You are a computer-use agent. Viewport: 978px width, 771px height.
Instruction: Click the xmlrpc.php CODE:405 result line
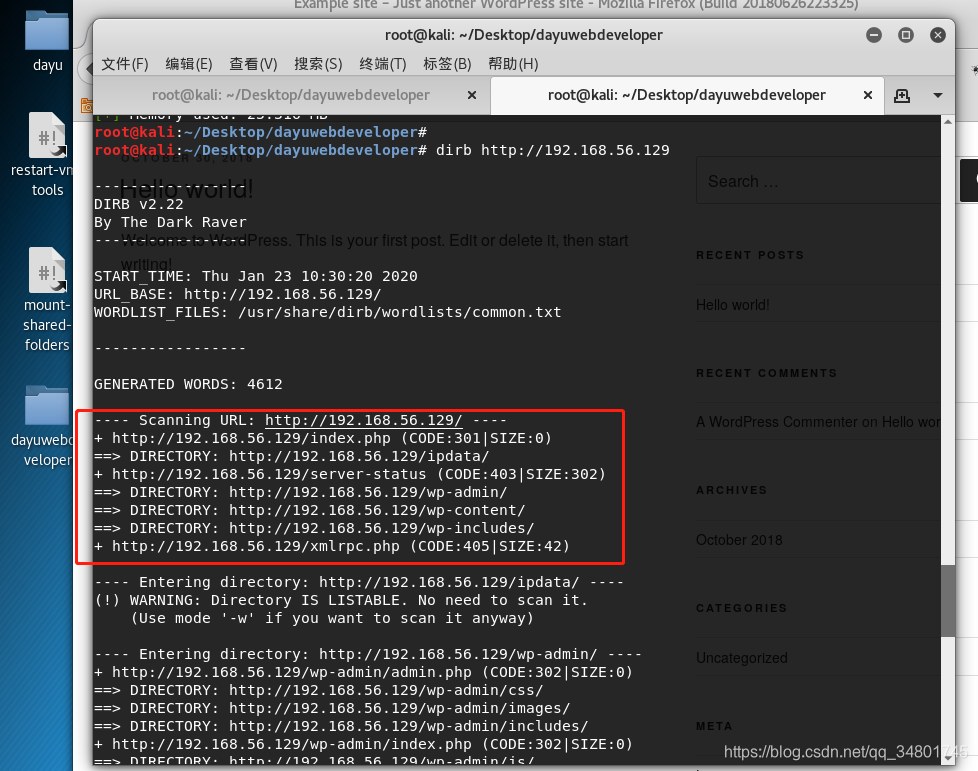coord(332,546)
